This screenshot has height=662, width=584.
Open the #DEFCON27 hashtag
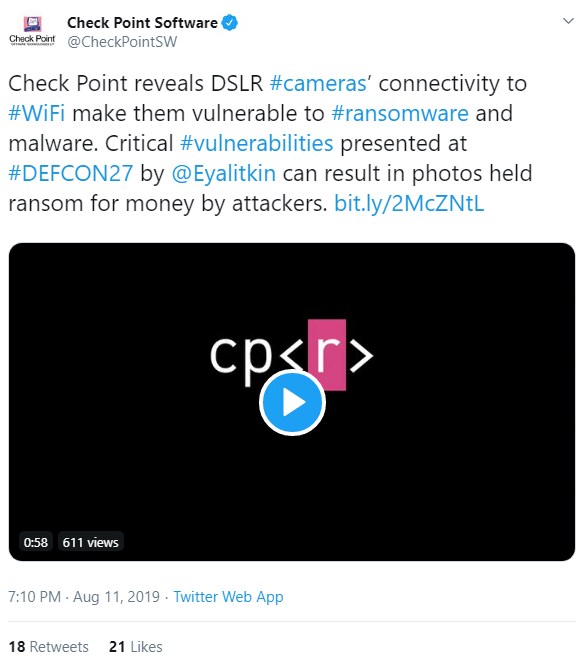(x=71, y=173)
